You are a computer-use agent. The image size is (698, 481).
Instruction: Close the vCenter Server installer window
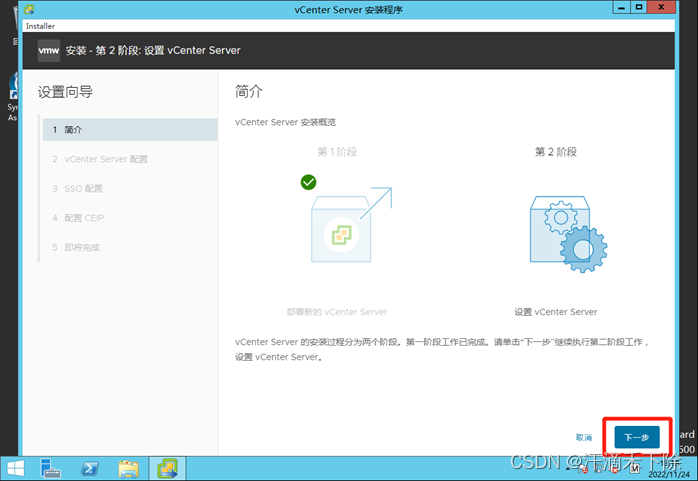click(x=661, y=7)
